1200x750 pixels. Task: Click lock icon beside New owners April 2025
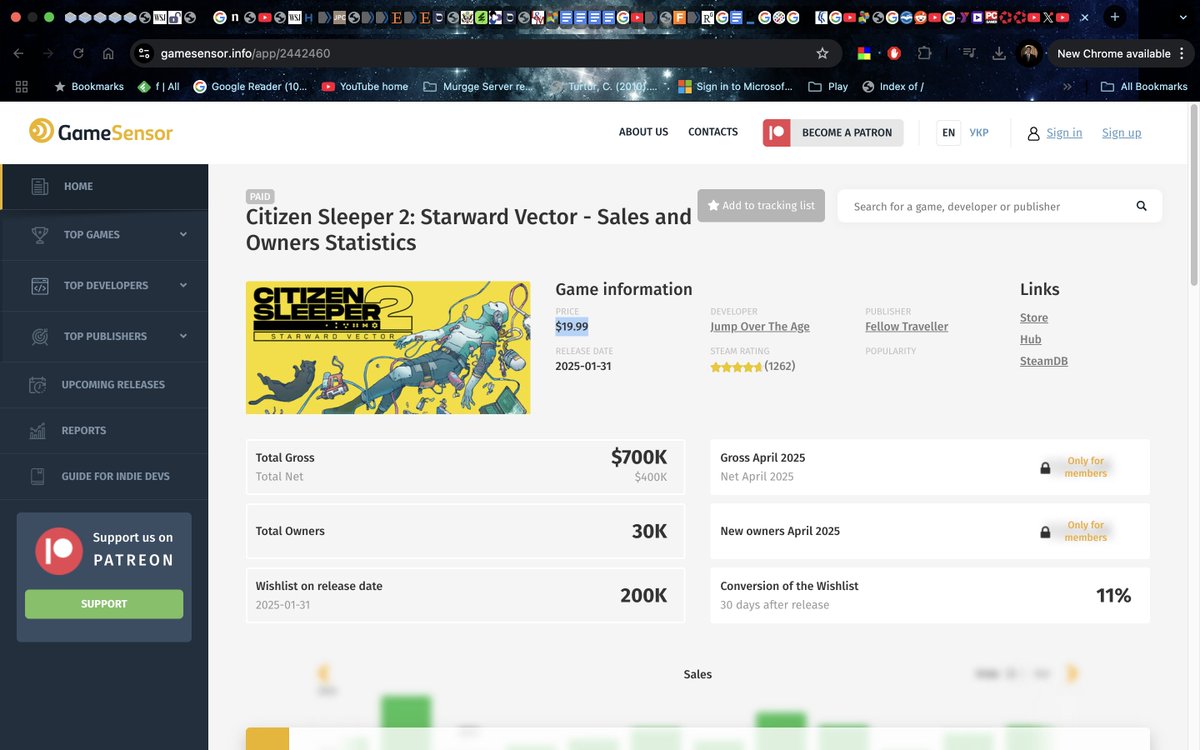click(1045, 532)
